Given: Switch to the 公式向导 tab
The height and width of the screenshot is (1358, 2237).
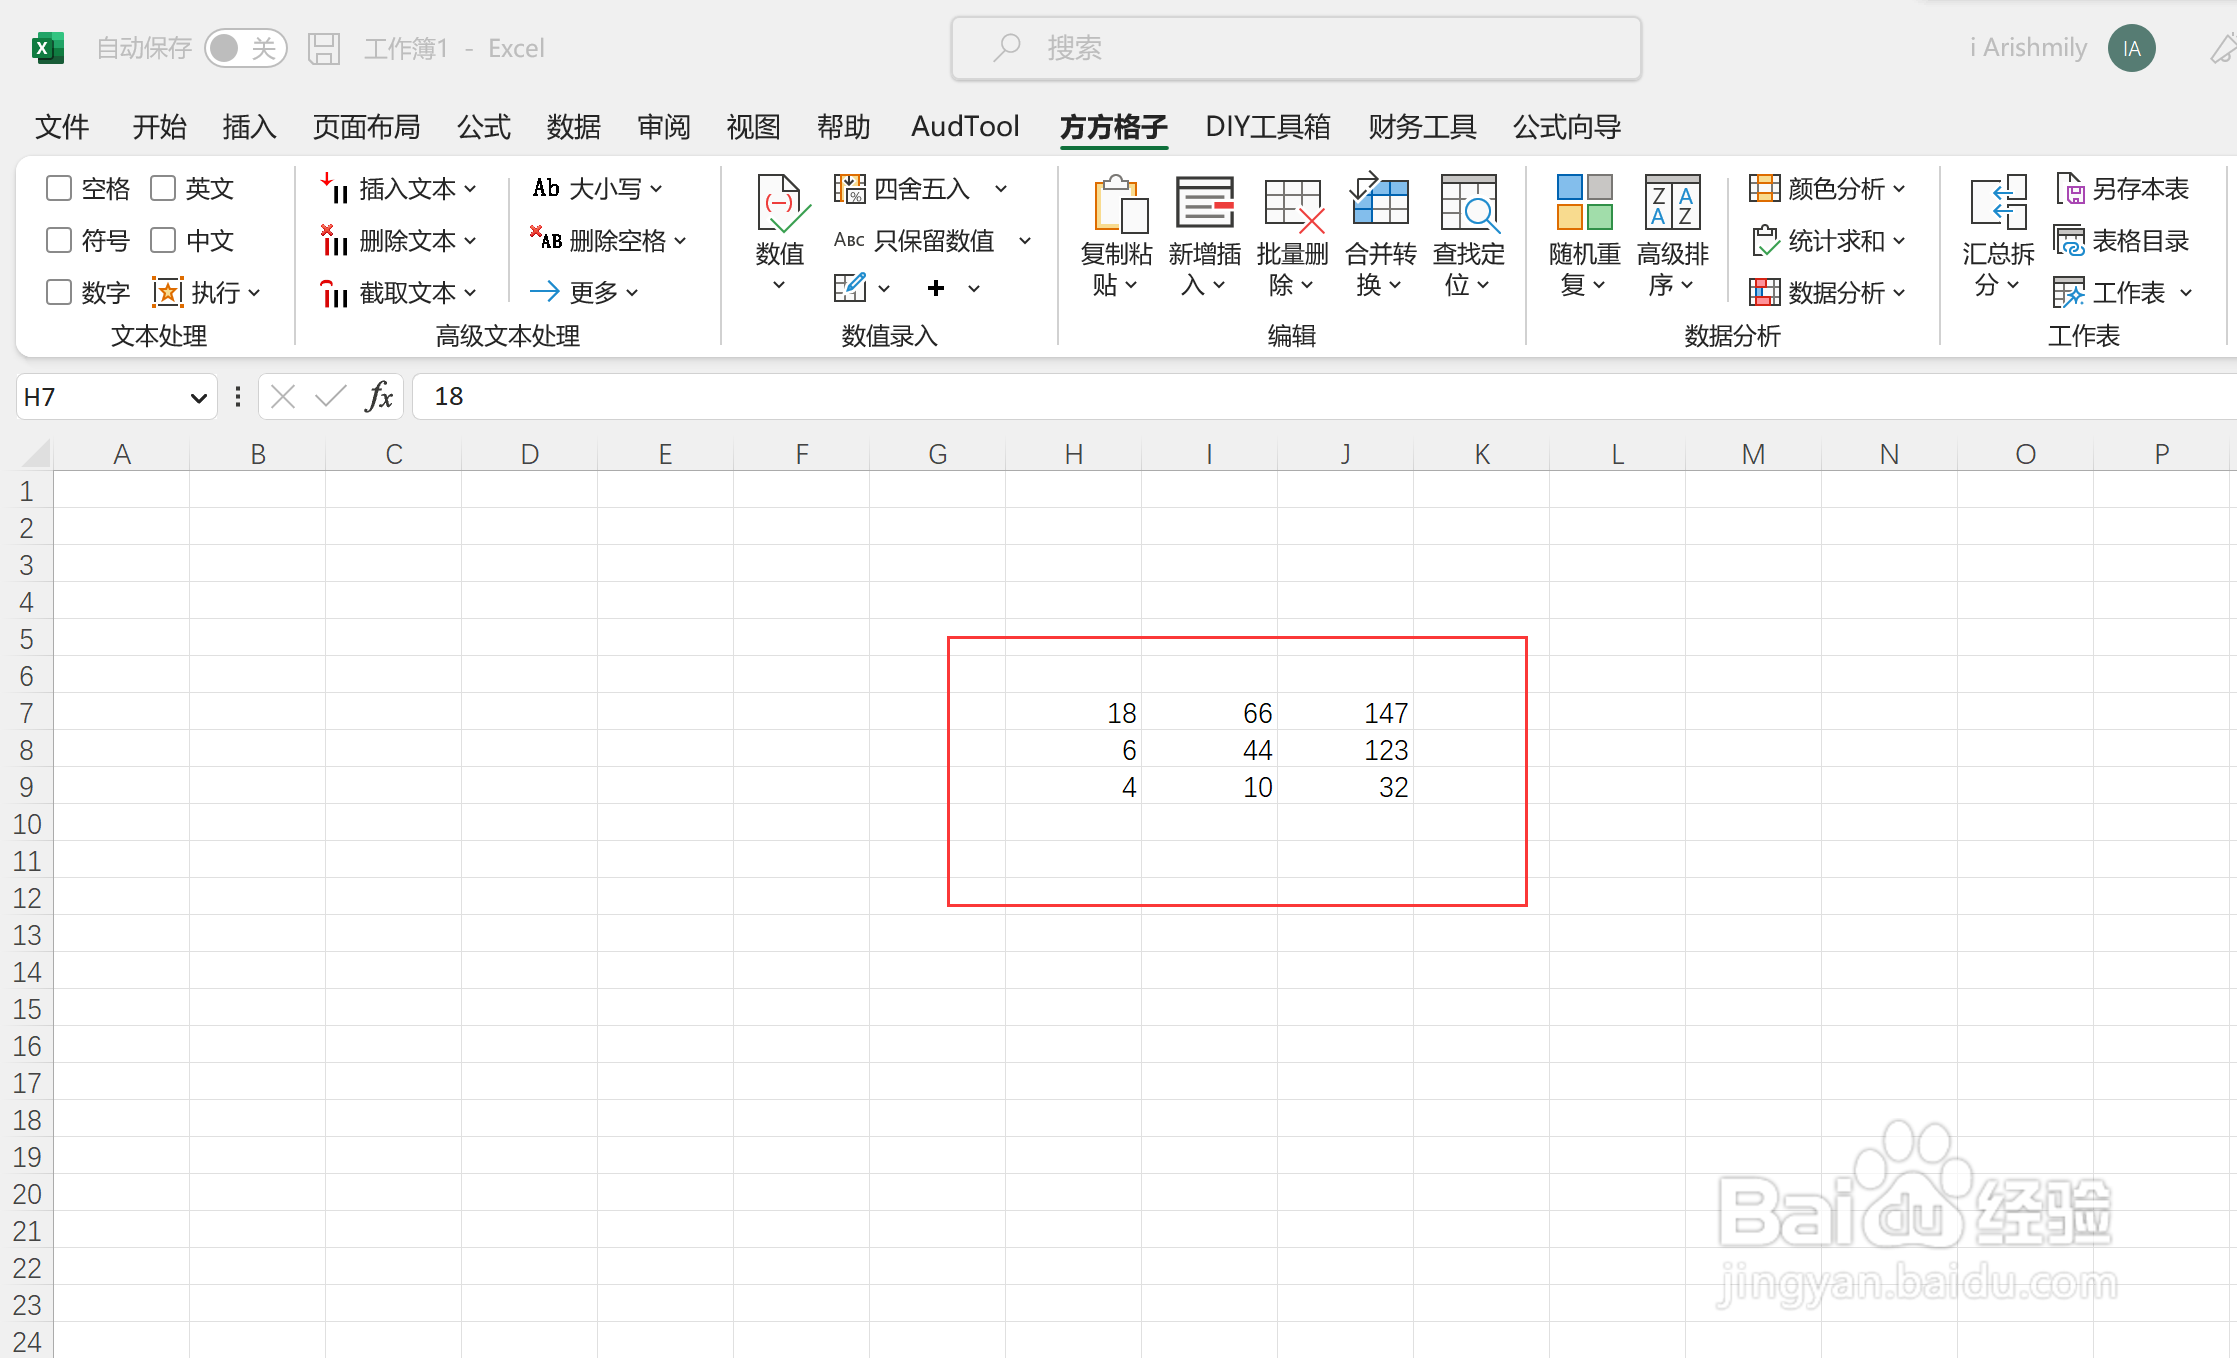Looking at the screenshot, I should tap(1567, 127).
